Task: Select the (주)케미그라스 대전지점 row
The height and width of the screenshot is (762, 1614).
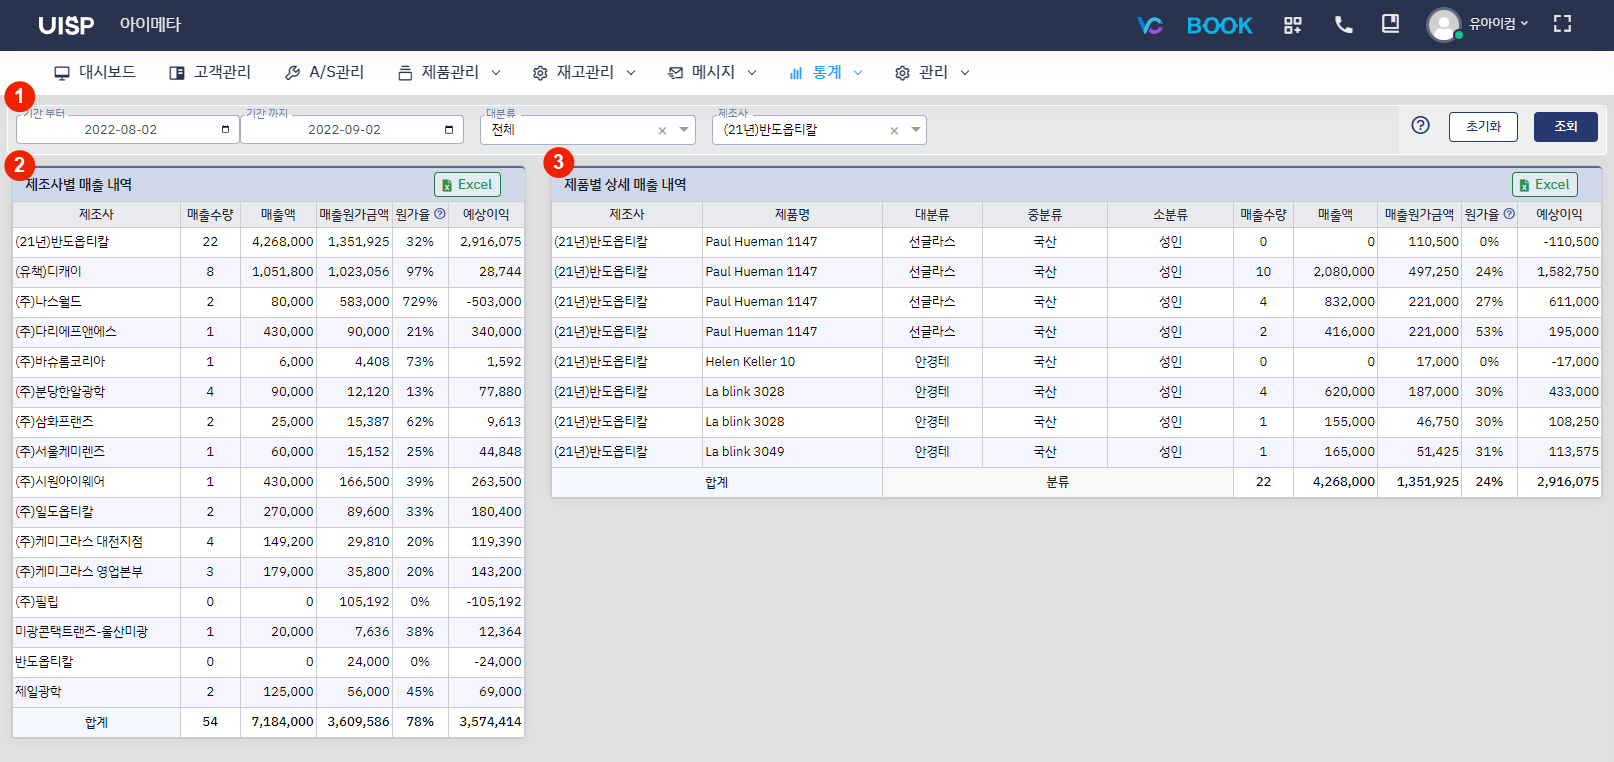Action: click(x=268, y=542)
